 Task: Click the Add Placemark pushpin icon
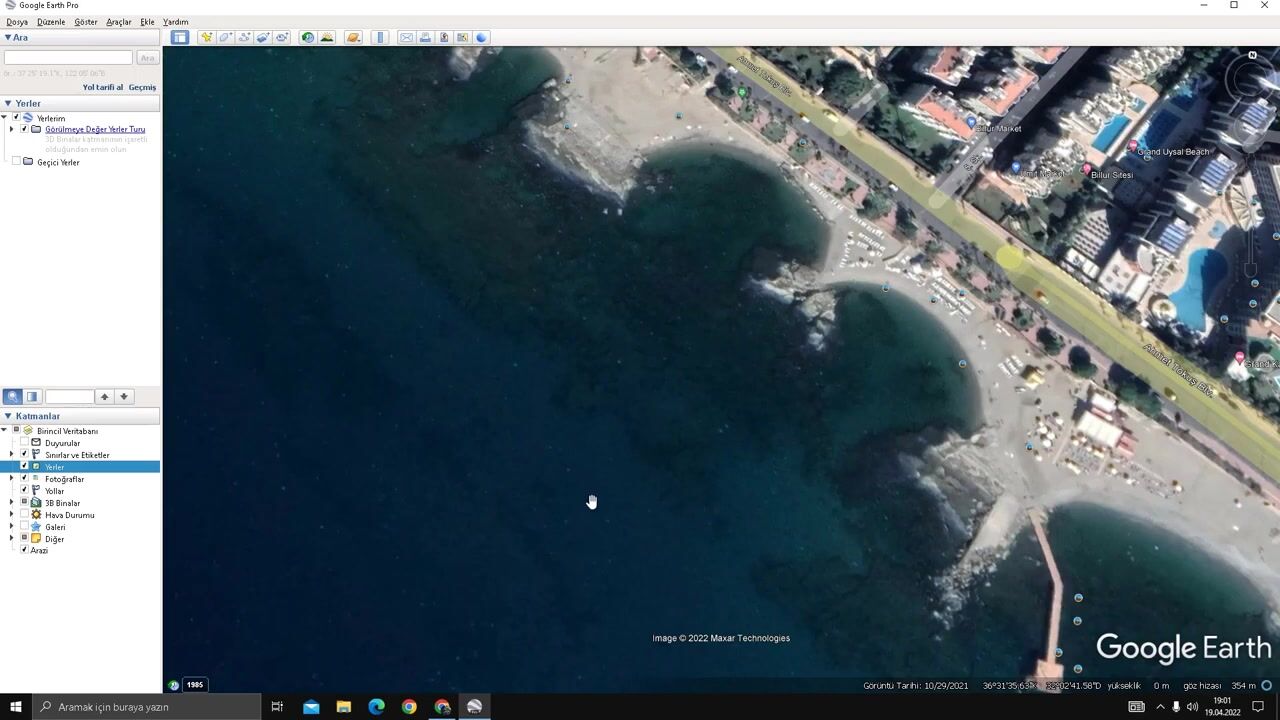pos(206,37)
